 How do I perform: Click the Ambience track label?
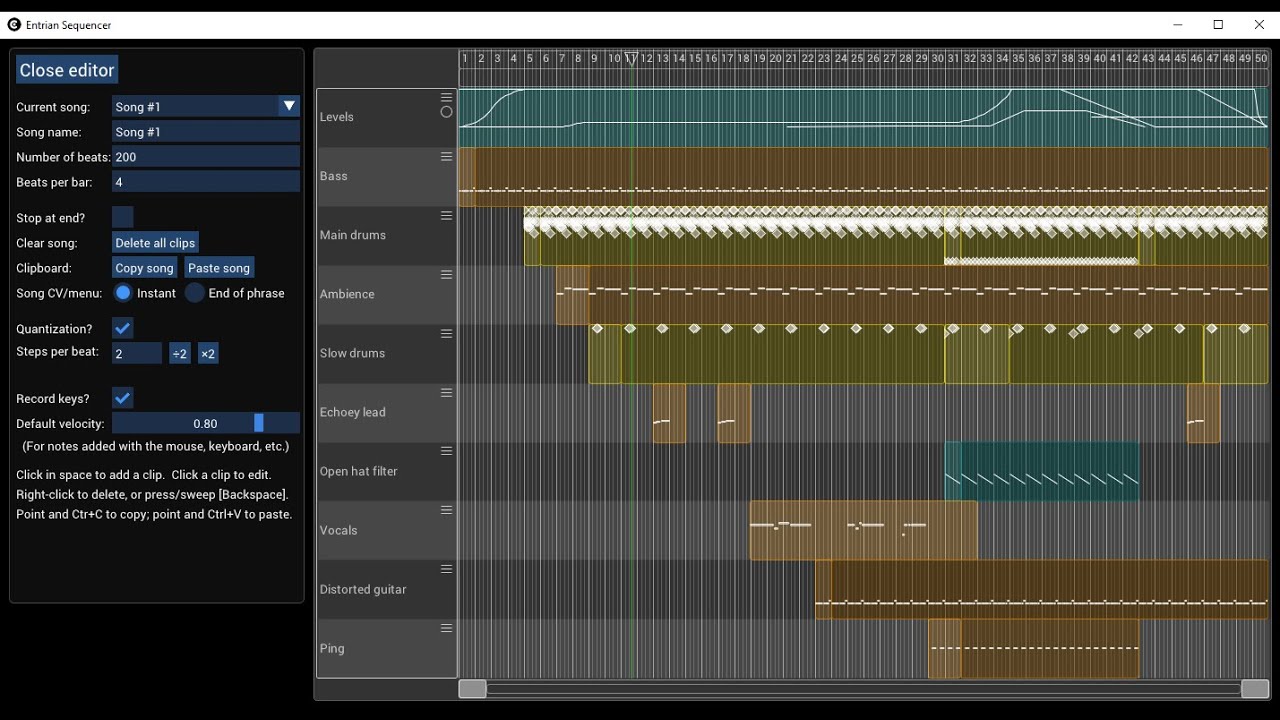347,294
